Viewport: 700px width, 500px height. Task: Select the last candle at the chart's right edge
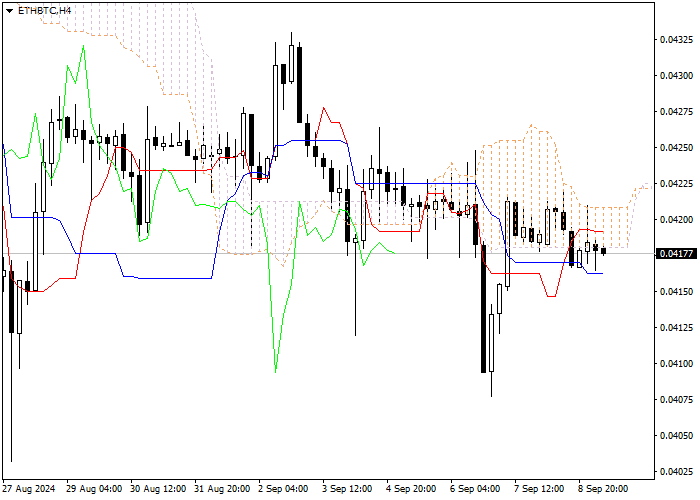[x=604, y=251]
